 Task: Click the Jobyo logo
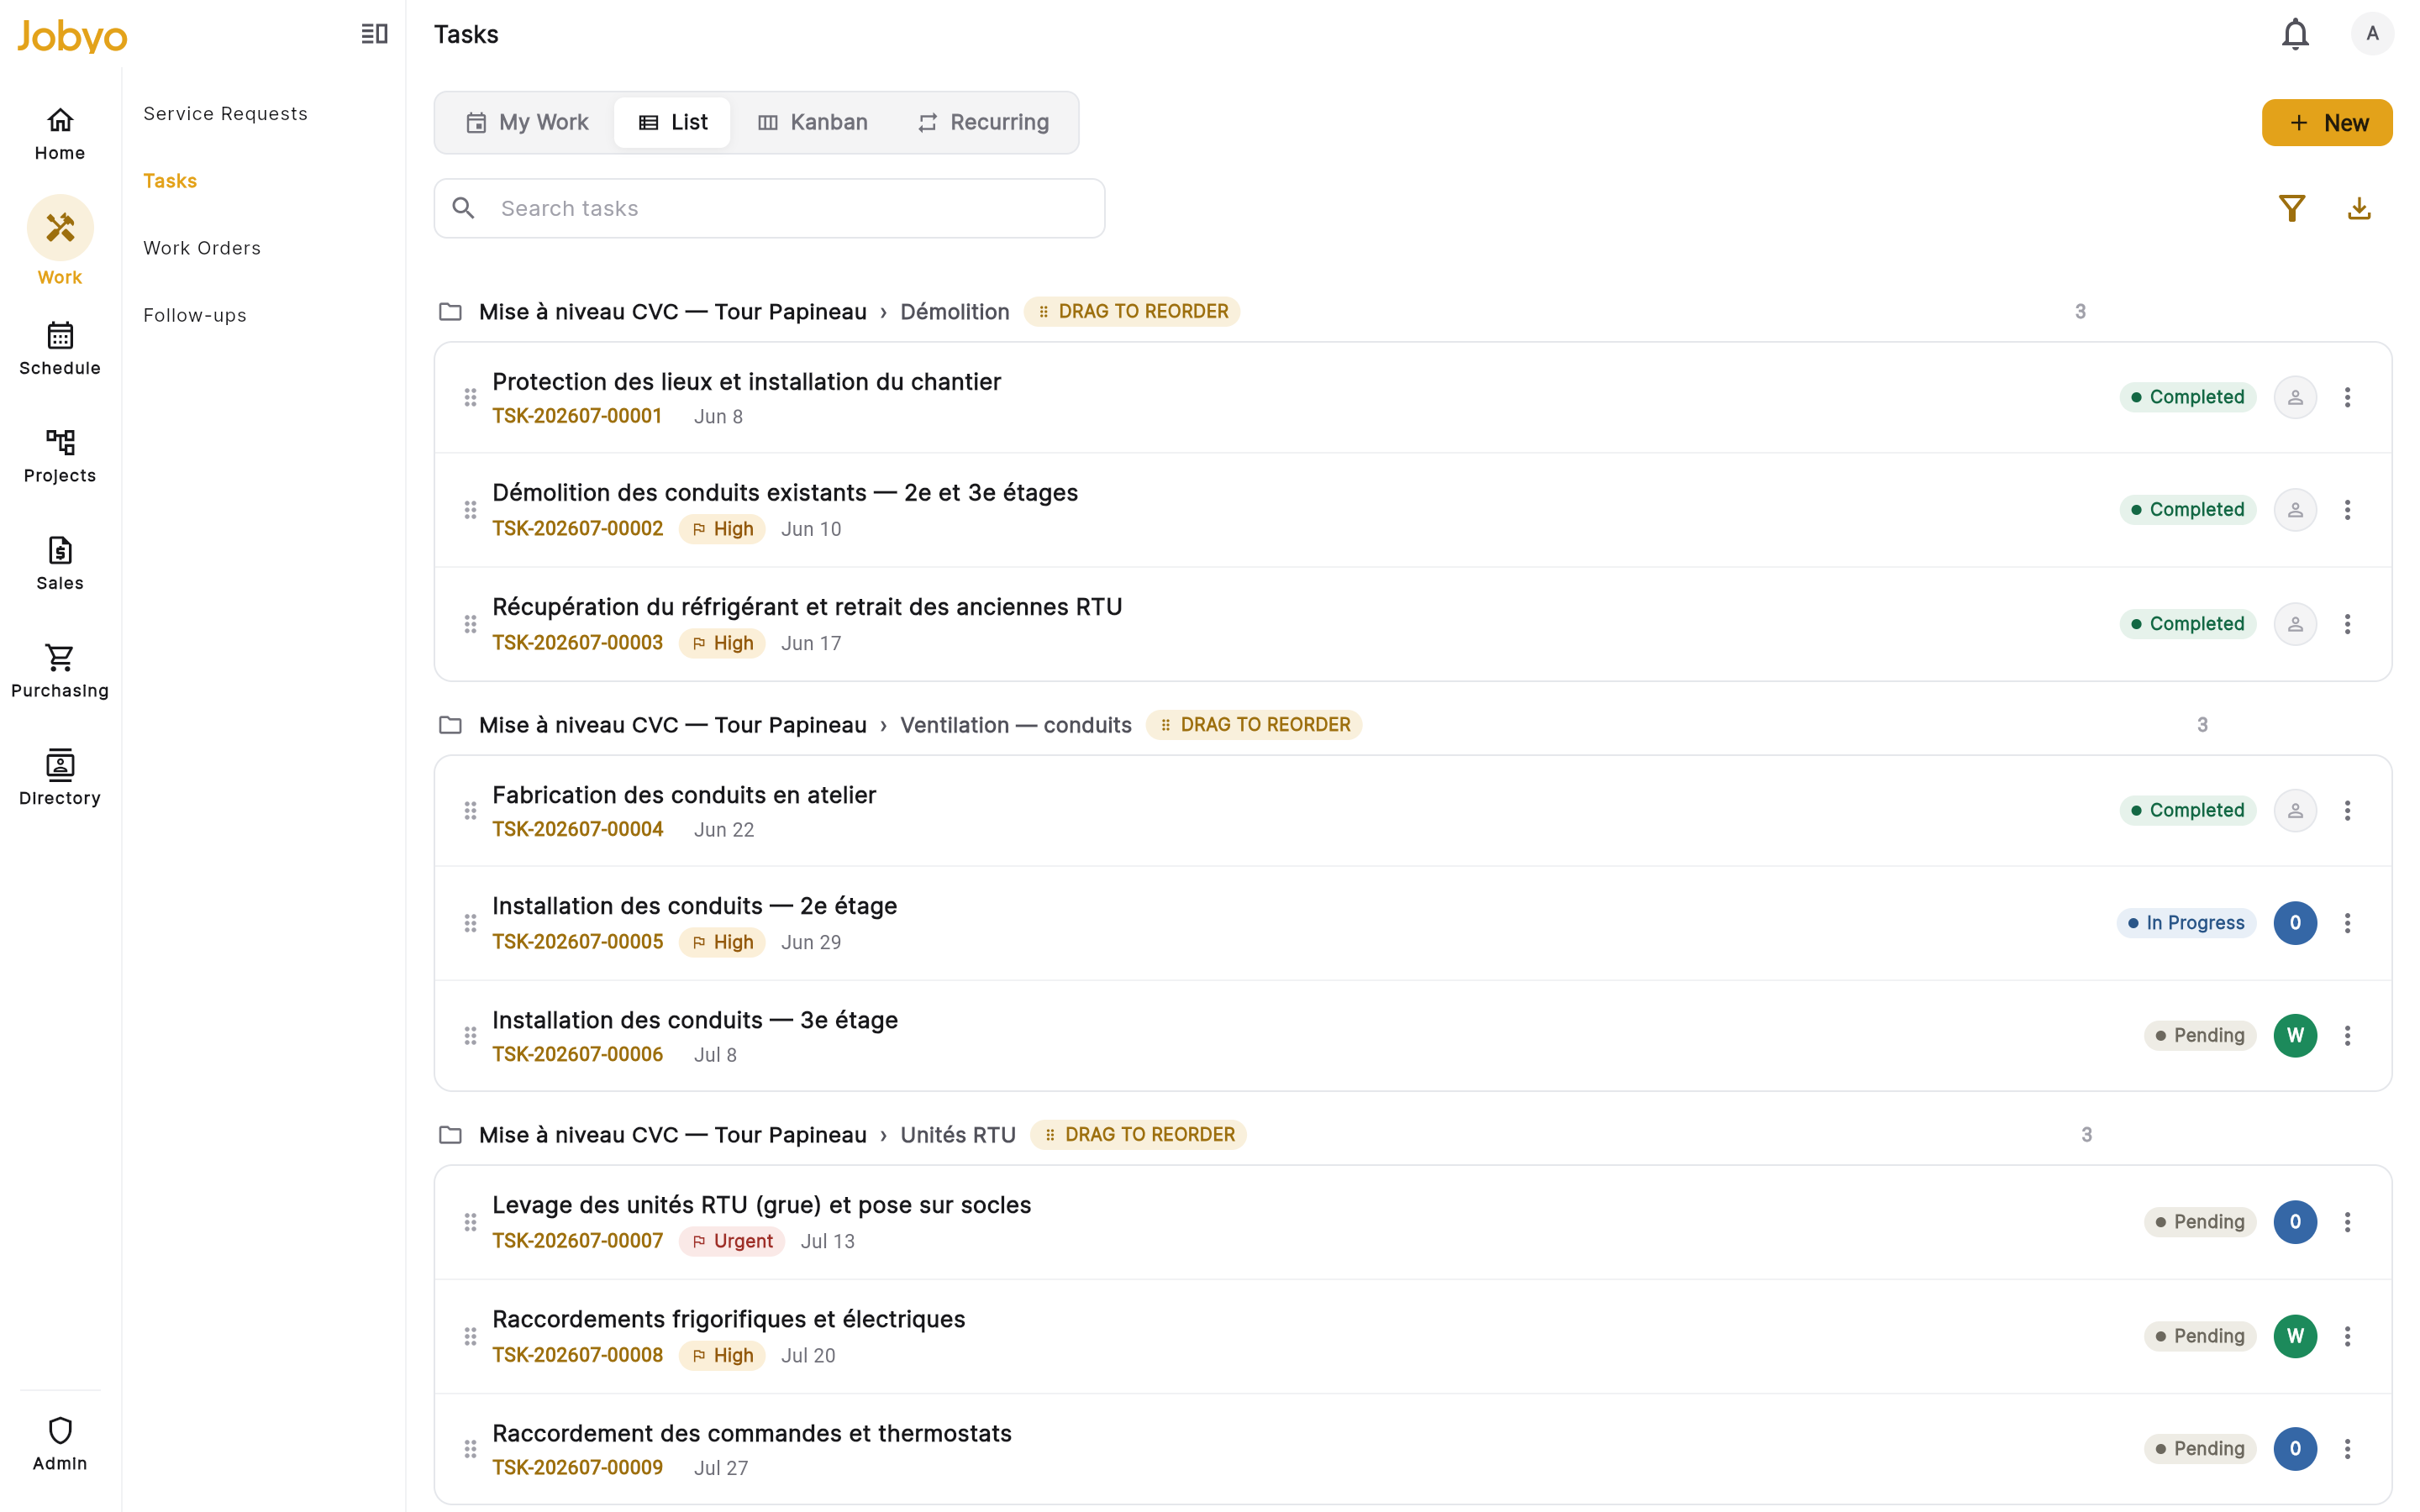pyautogui.click(x=72, y=36)
